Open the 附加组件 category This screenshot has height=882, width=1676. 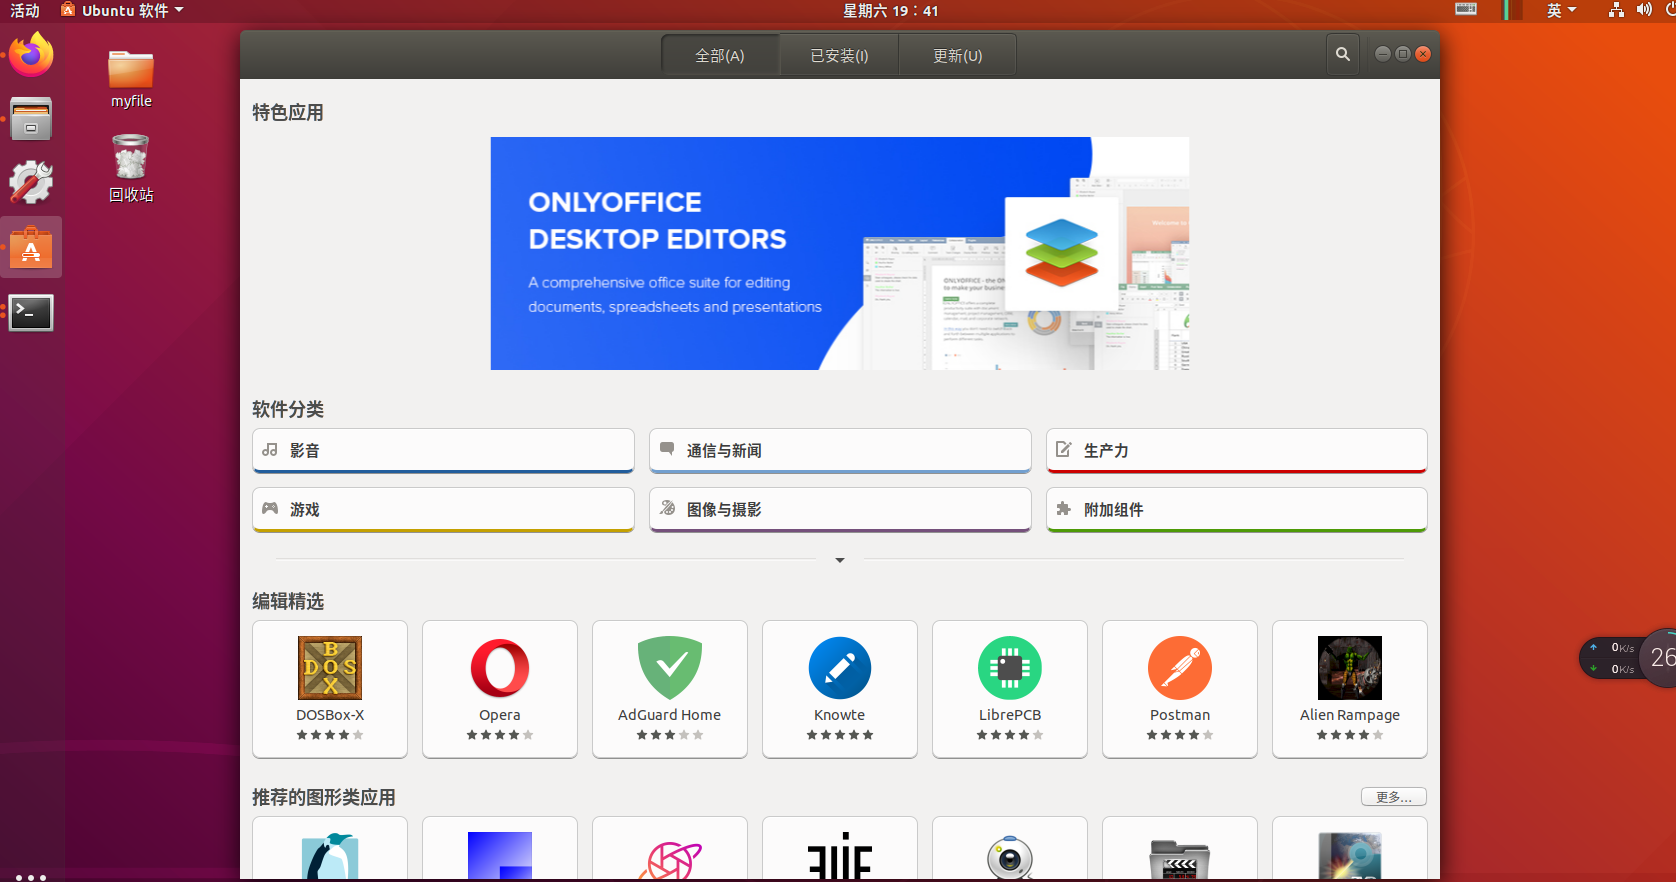click(1237, 510)
